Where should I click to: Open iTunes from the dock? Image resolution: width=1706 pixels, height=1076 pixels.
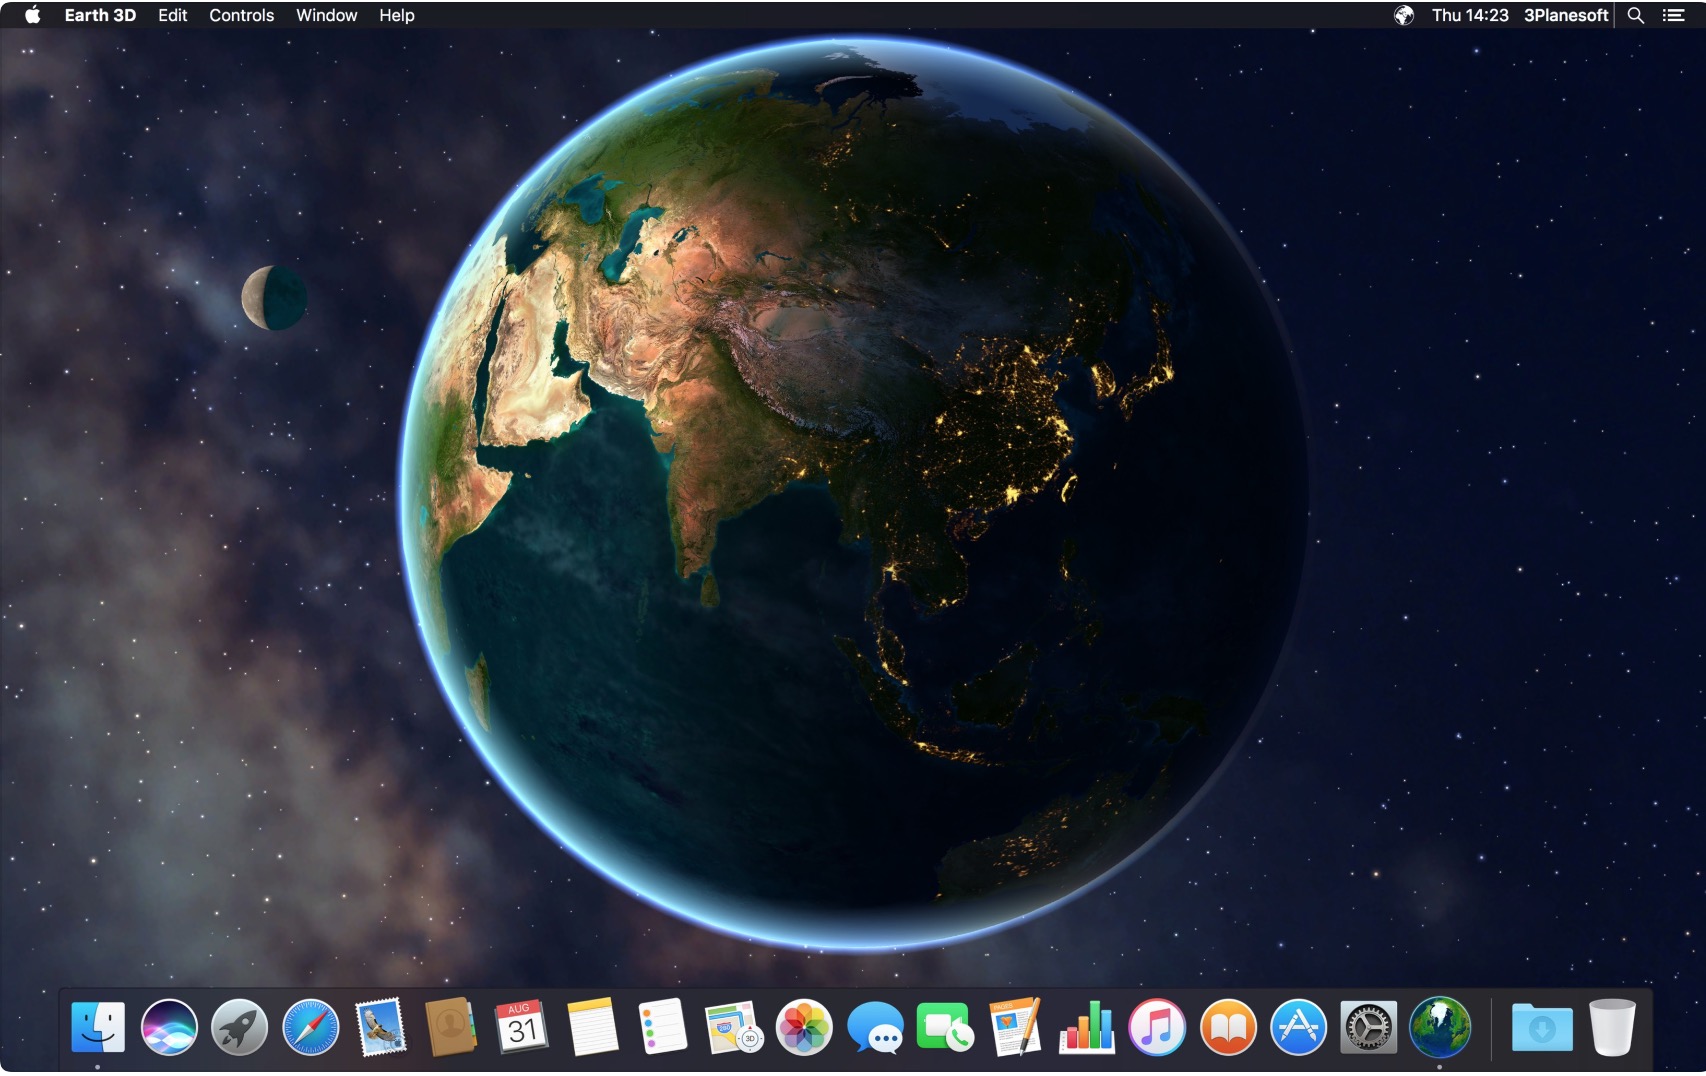(x=1157, y=1027)
